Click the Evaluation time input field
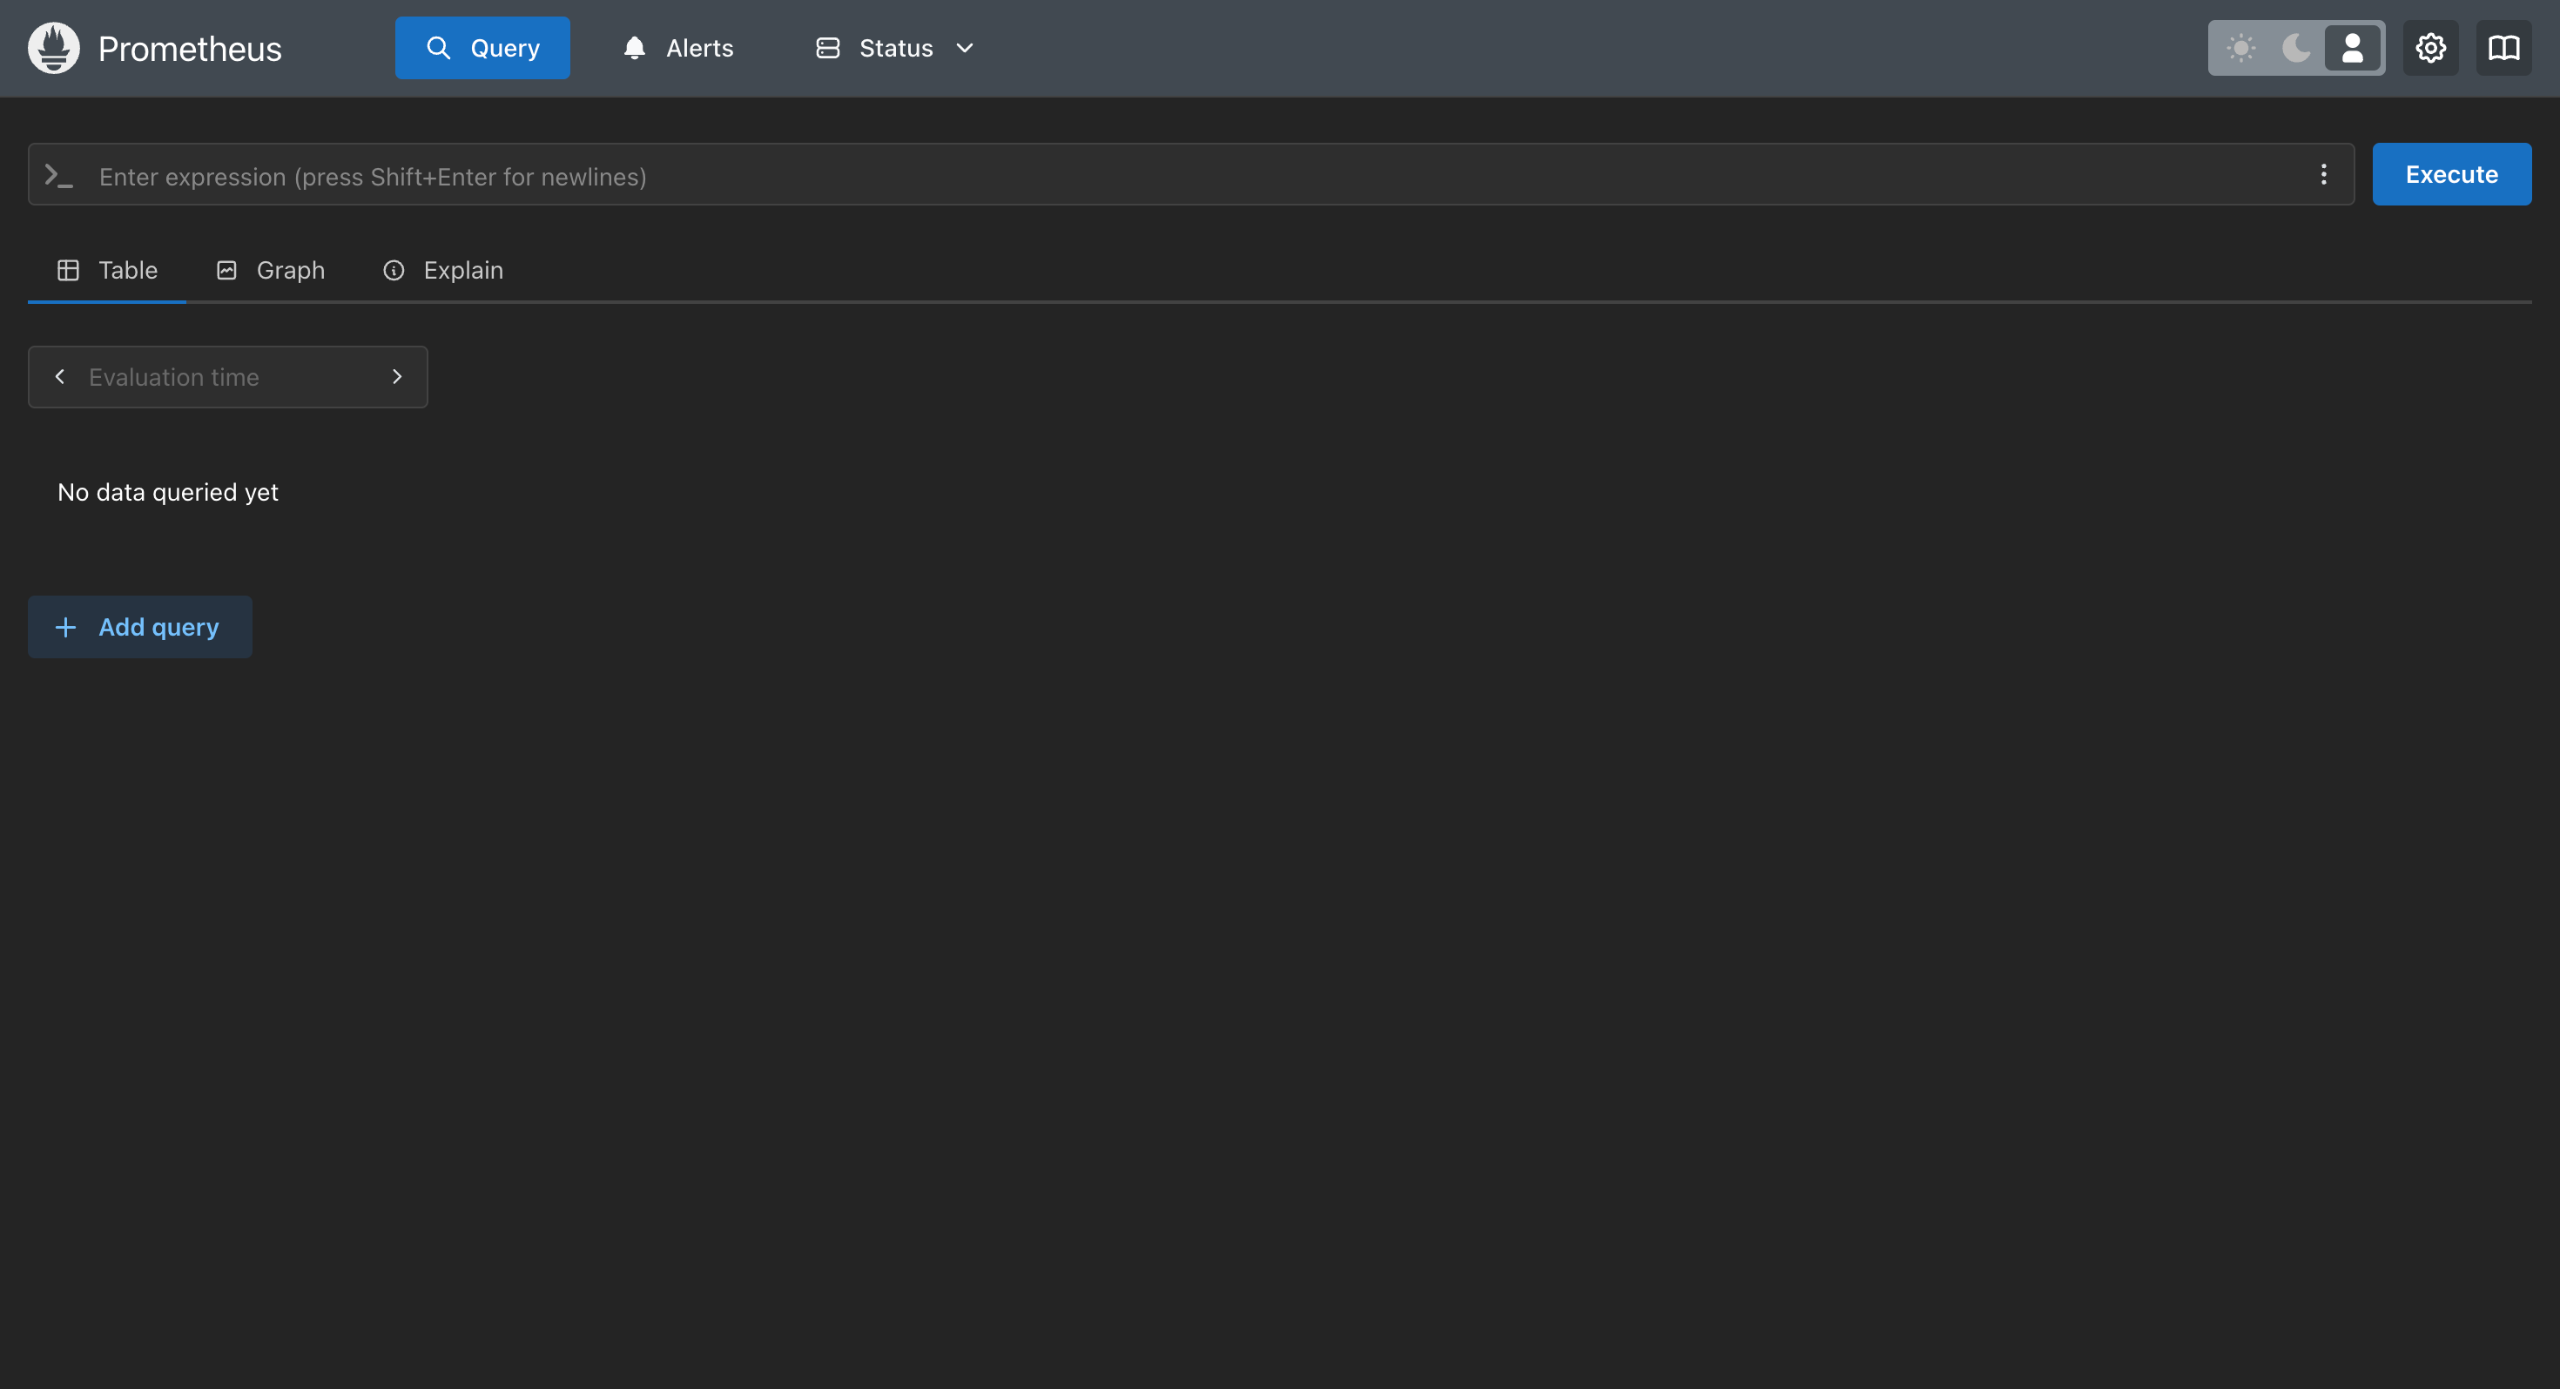Viewport: 2560px width, 1389px height. pyautogui.click(x=228, y=377)
